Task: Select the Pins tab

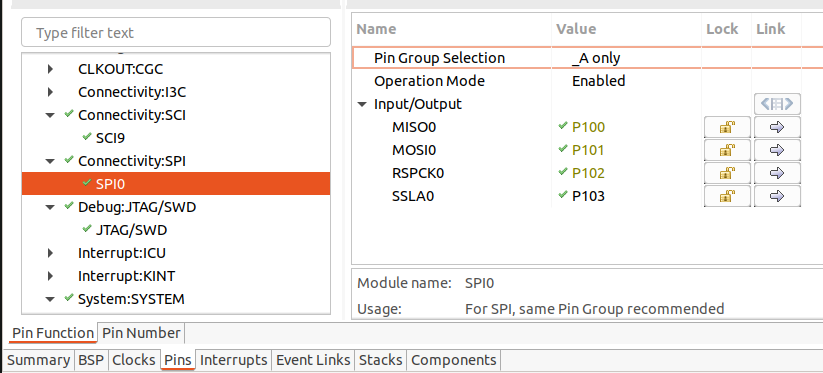Action: coord(178,360)
